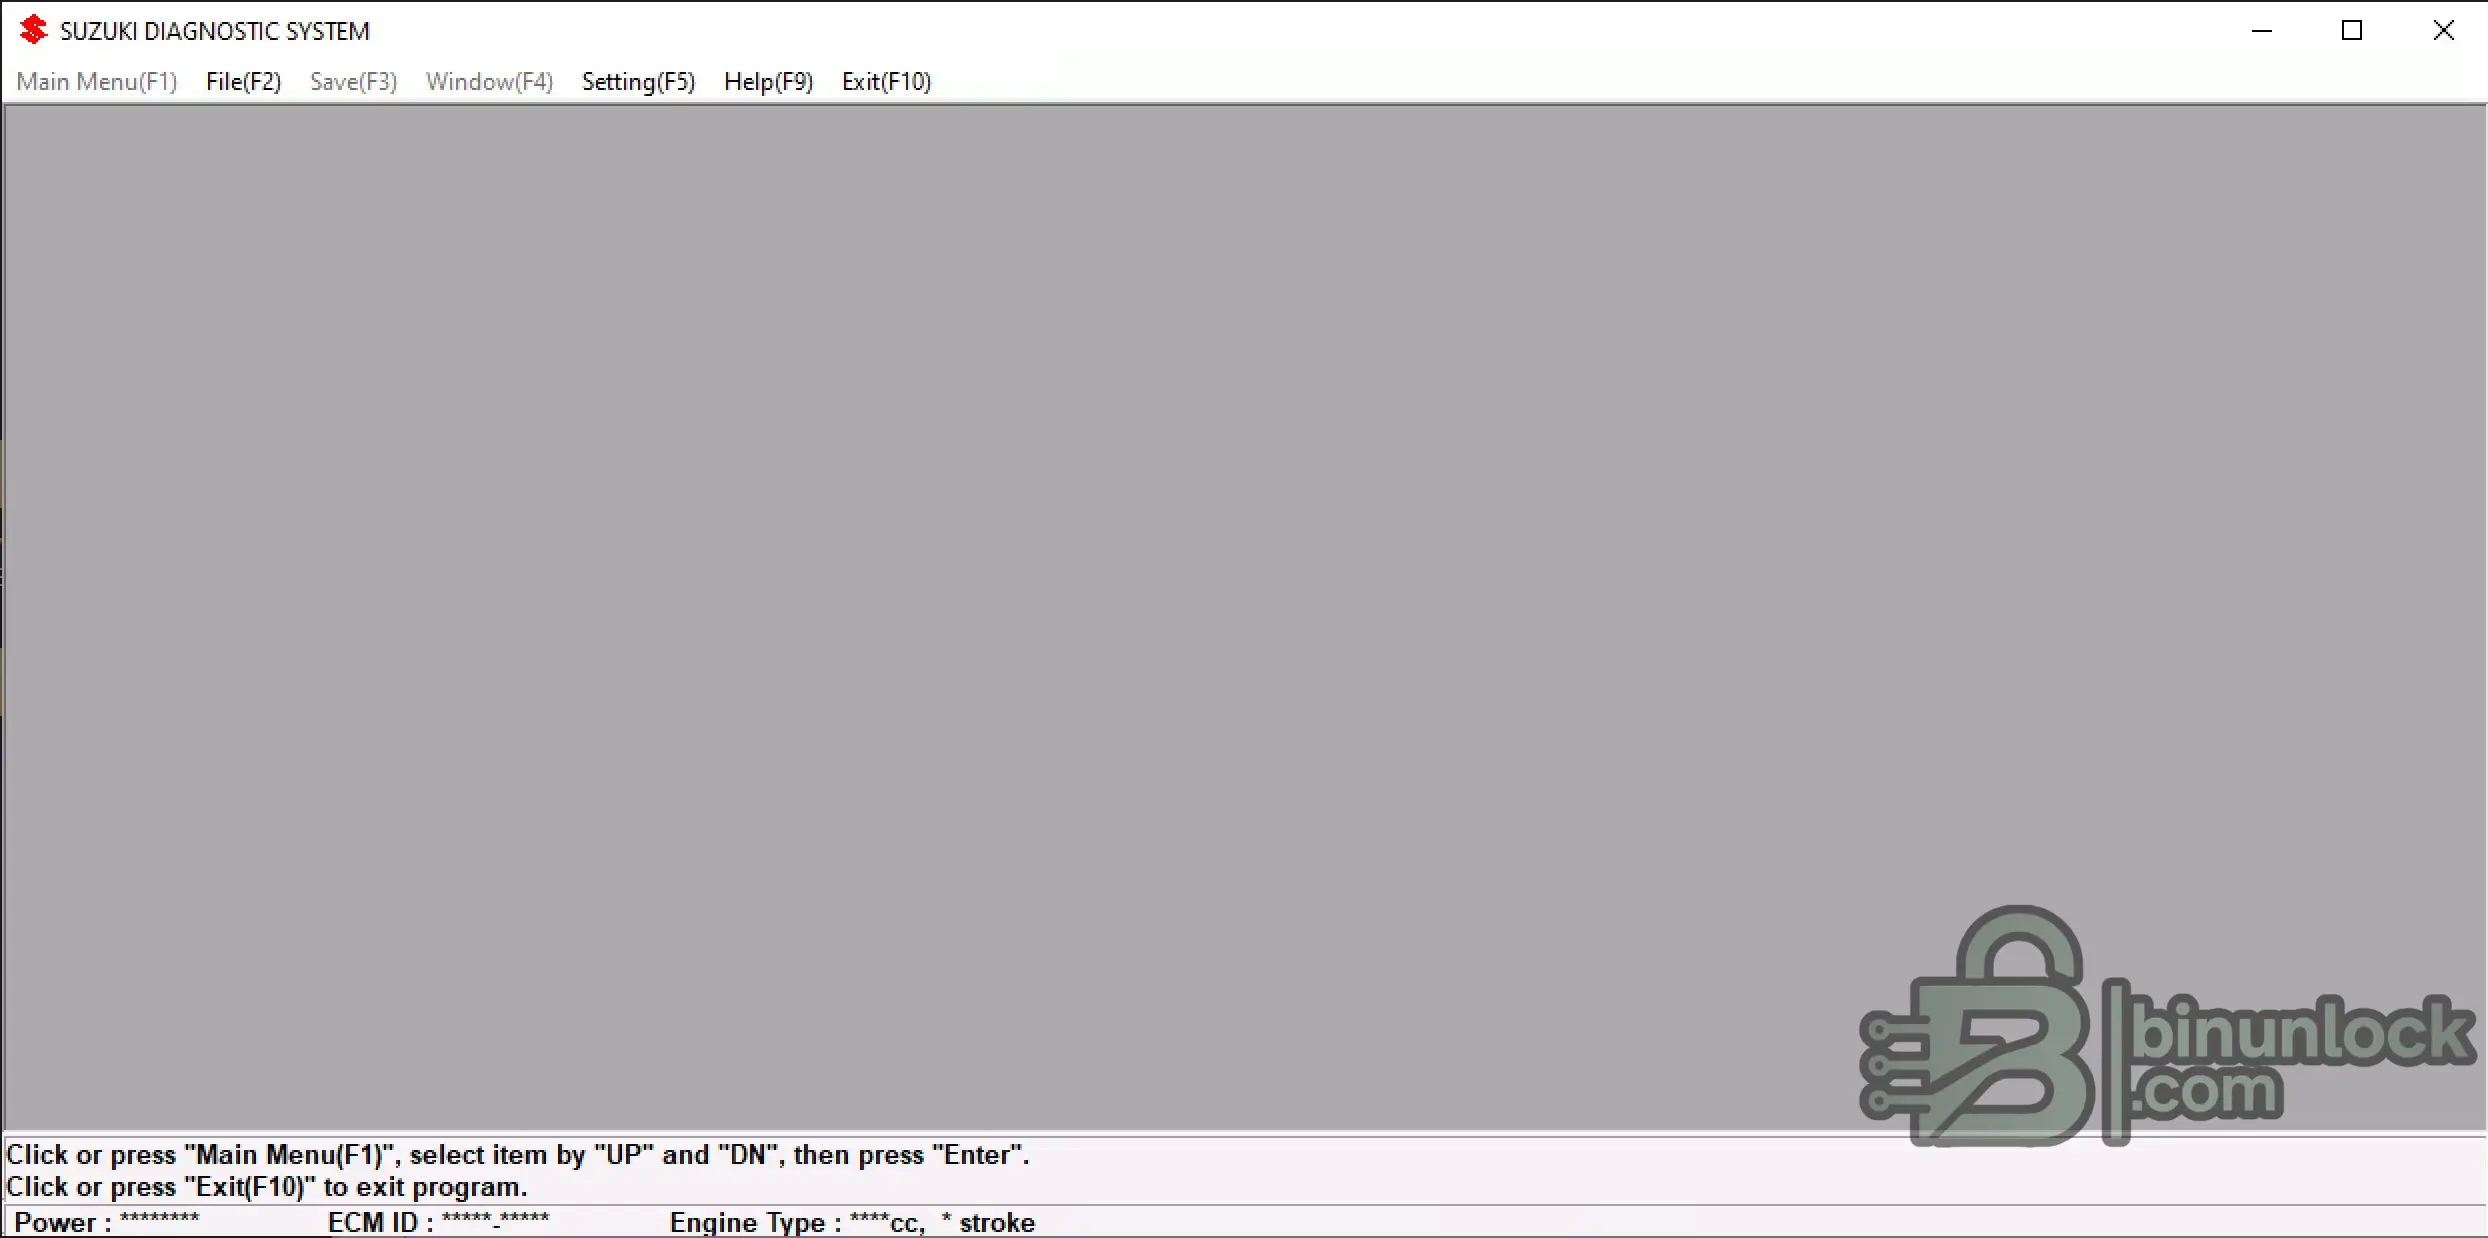Click the Save(F3) menu item

coord(354,82)
